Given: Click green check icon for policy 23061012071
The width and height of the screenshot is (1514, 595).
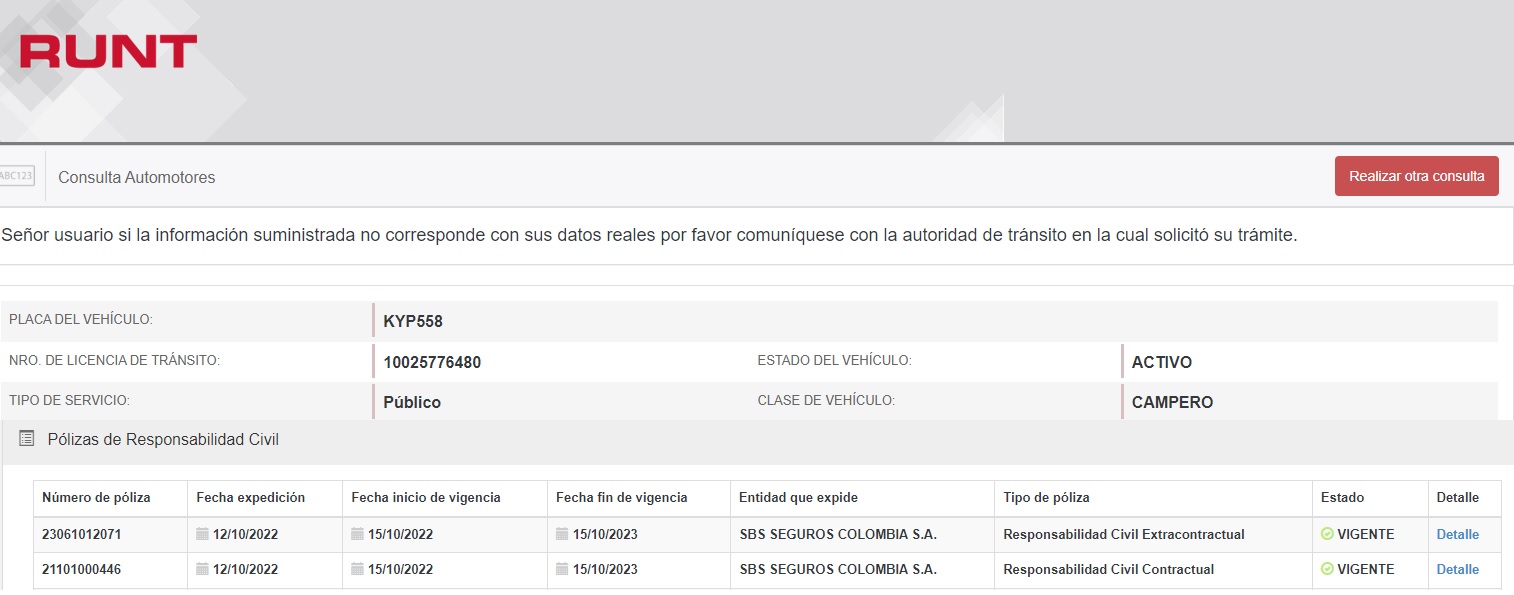Looking at the screenshot, I should [1327, 534].
